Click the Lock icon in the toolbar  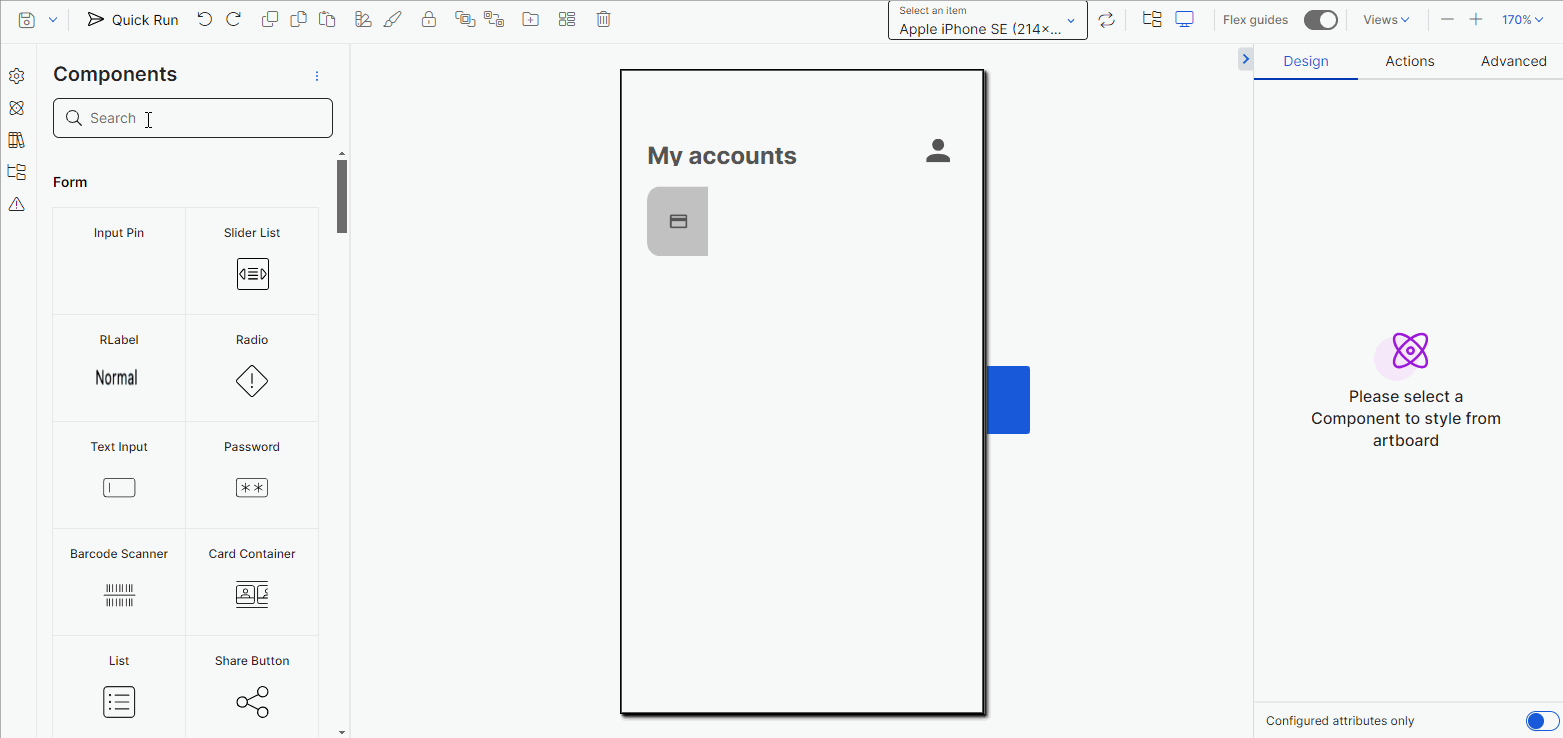[429, 18]
